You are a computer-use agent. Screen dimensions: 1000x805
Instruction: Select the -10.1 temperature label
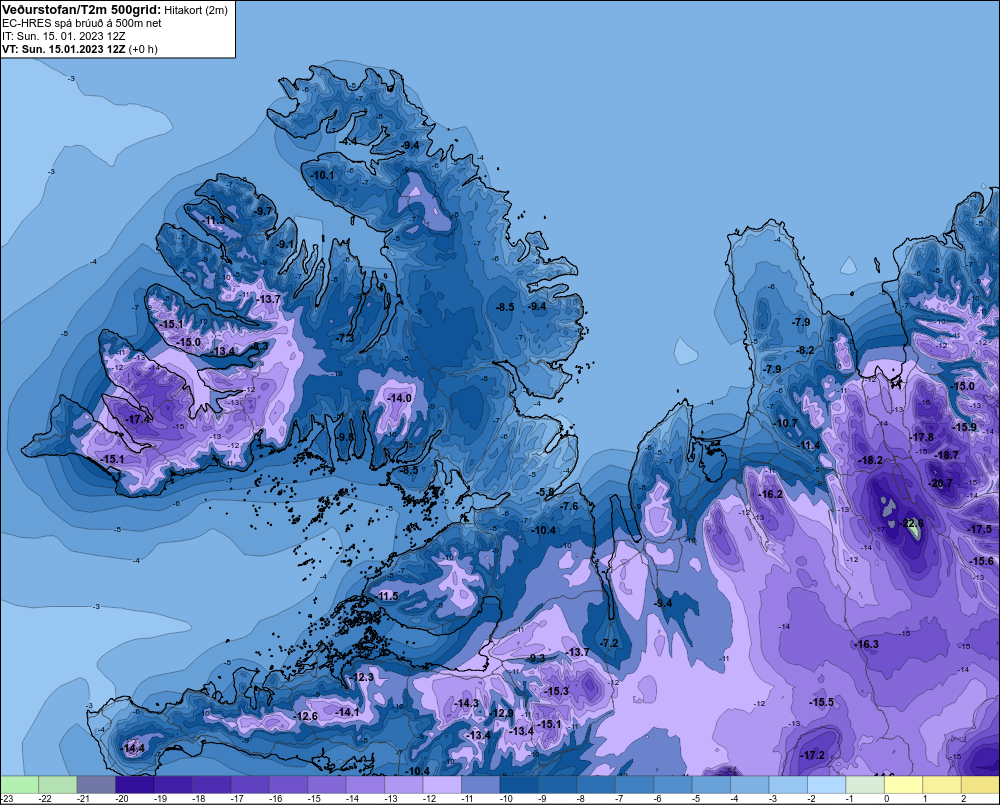click(322, 175)
